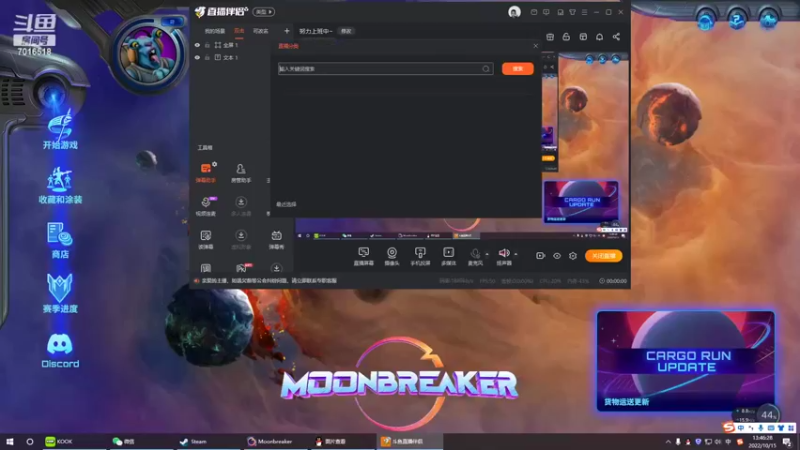The image size is (800, 450).
Task: Open settings gear on 弹幕助手
Action: coord(215,164)
